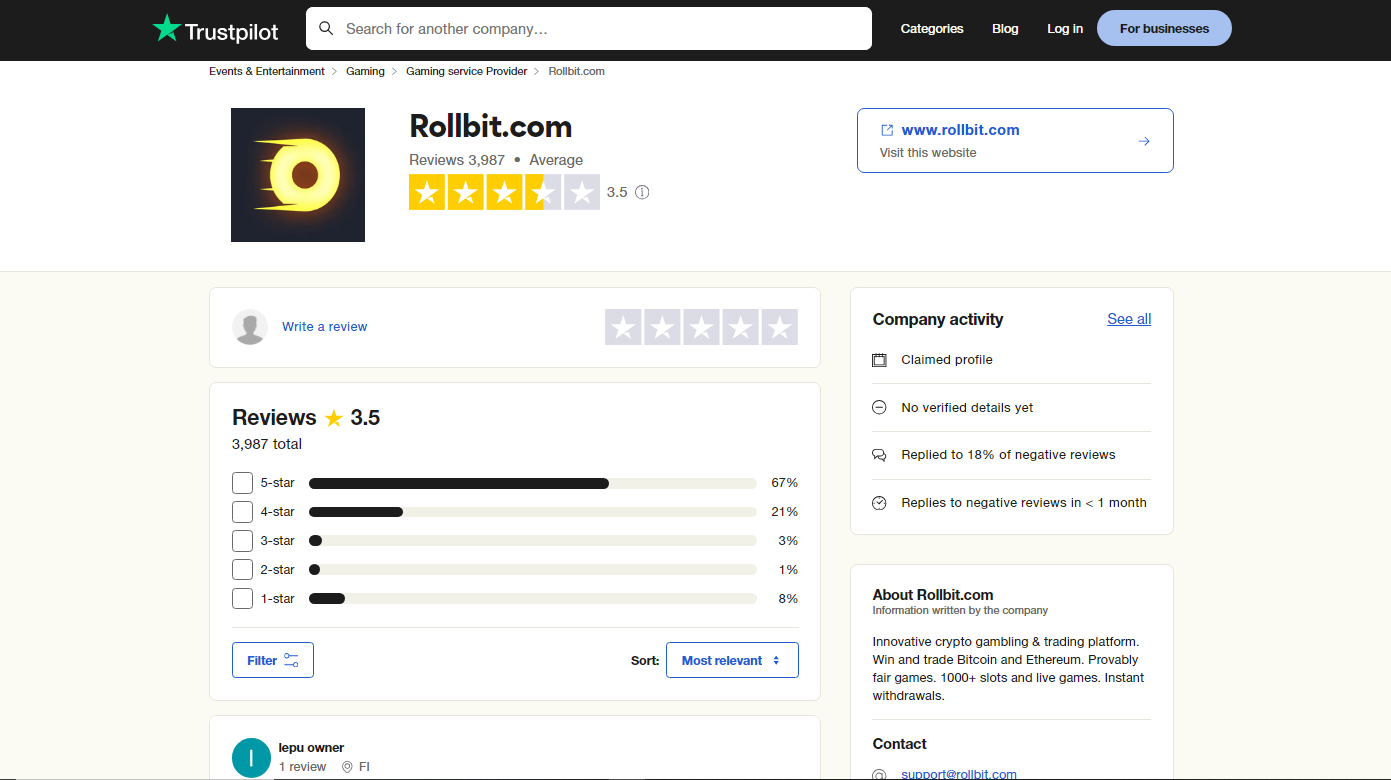
Task: Focus the company search input field
Action: [600, 29]
